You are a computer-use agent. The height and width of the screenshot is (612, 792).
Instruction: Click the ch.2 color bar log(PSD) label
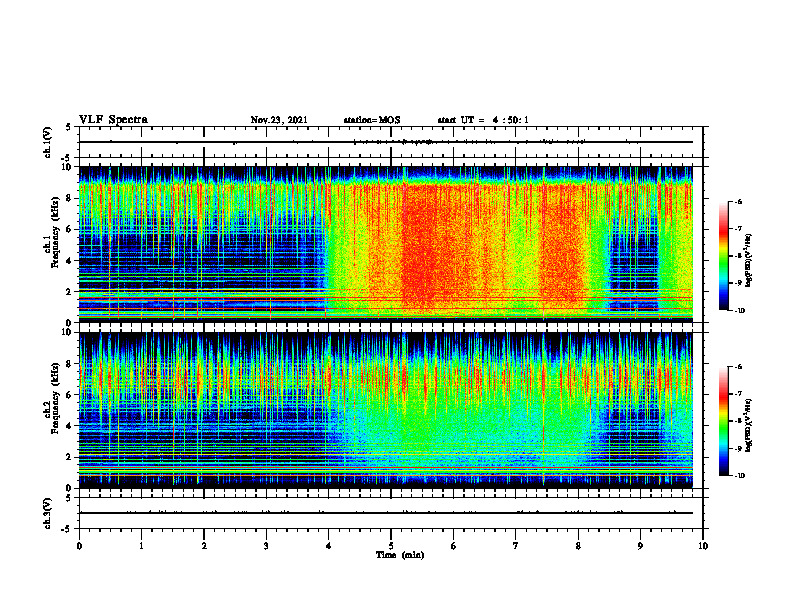point(749,425)
